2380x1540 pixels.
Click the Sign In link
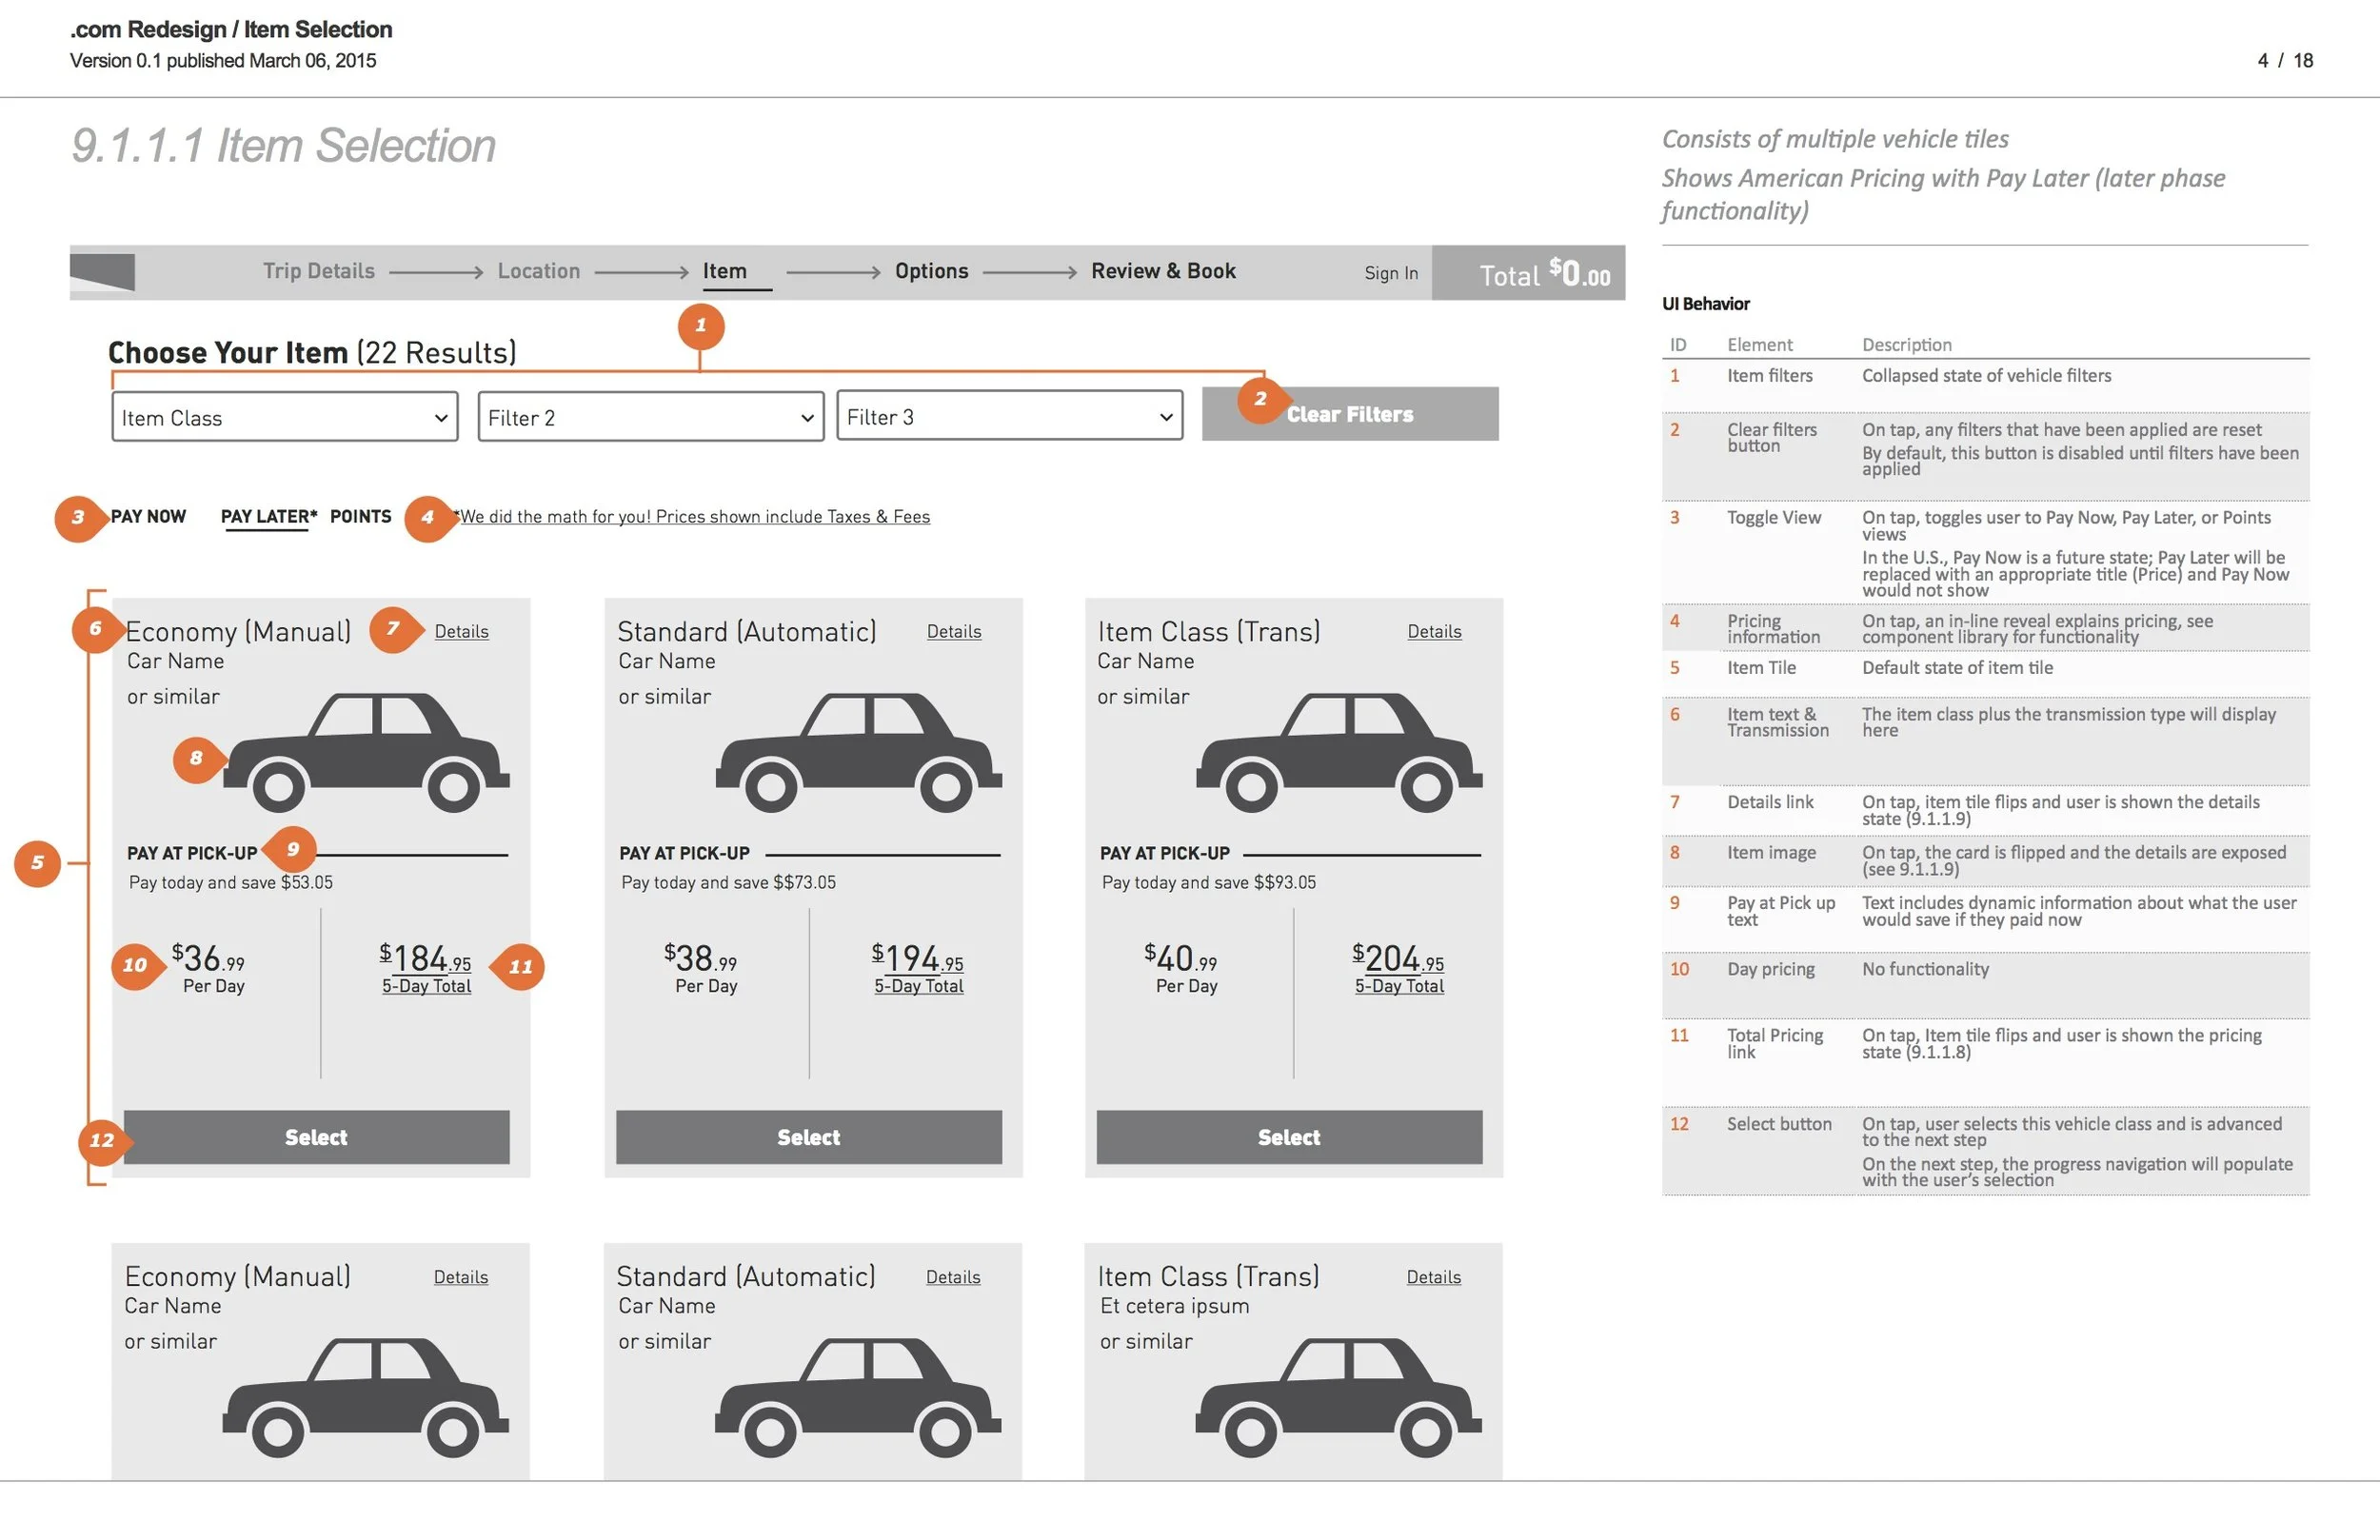1391,273
